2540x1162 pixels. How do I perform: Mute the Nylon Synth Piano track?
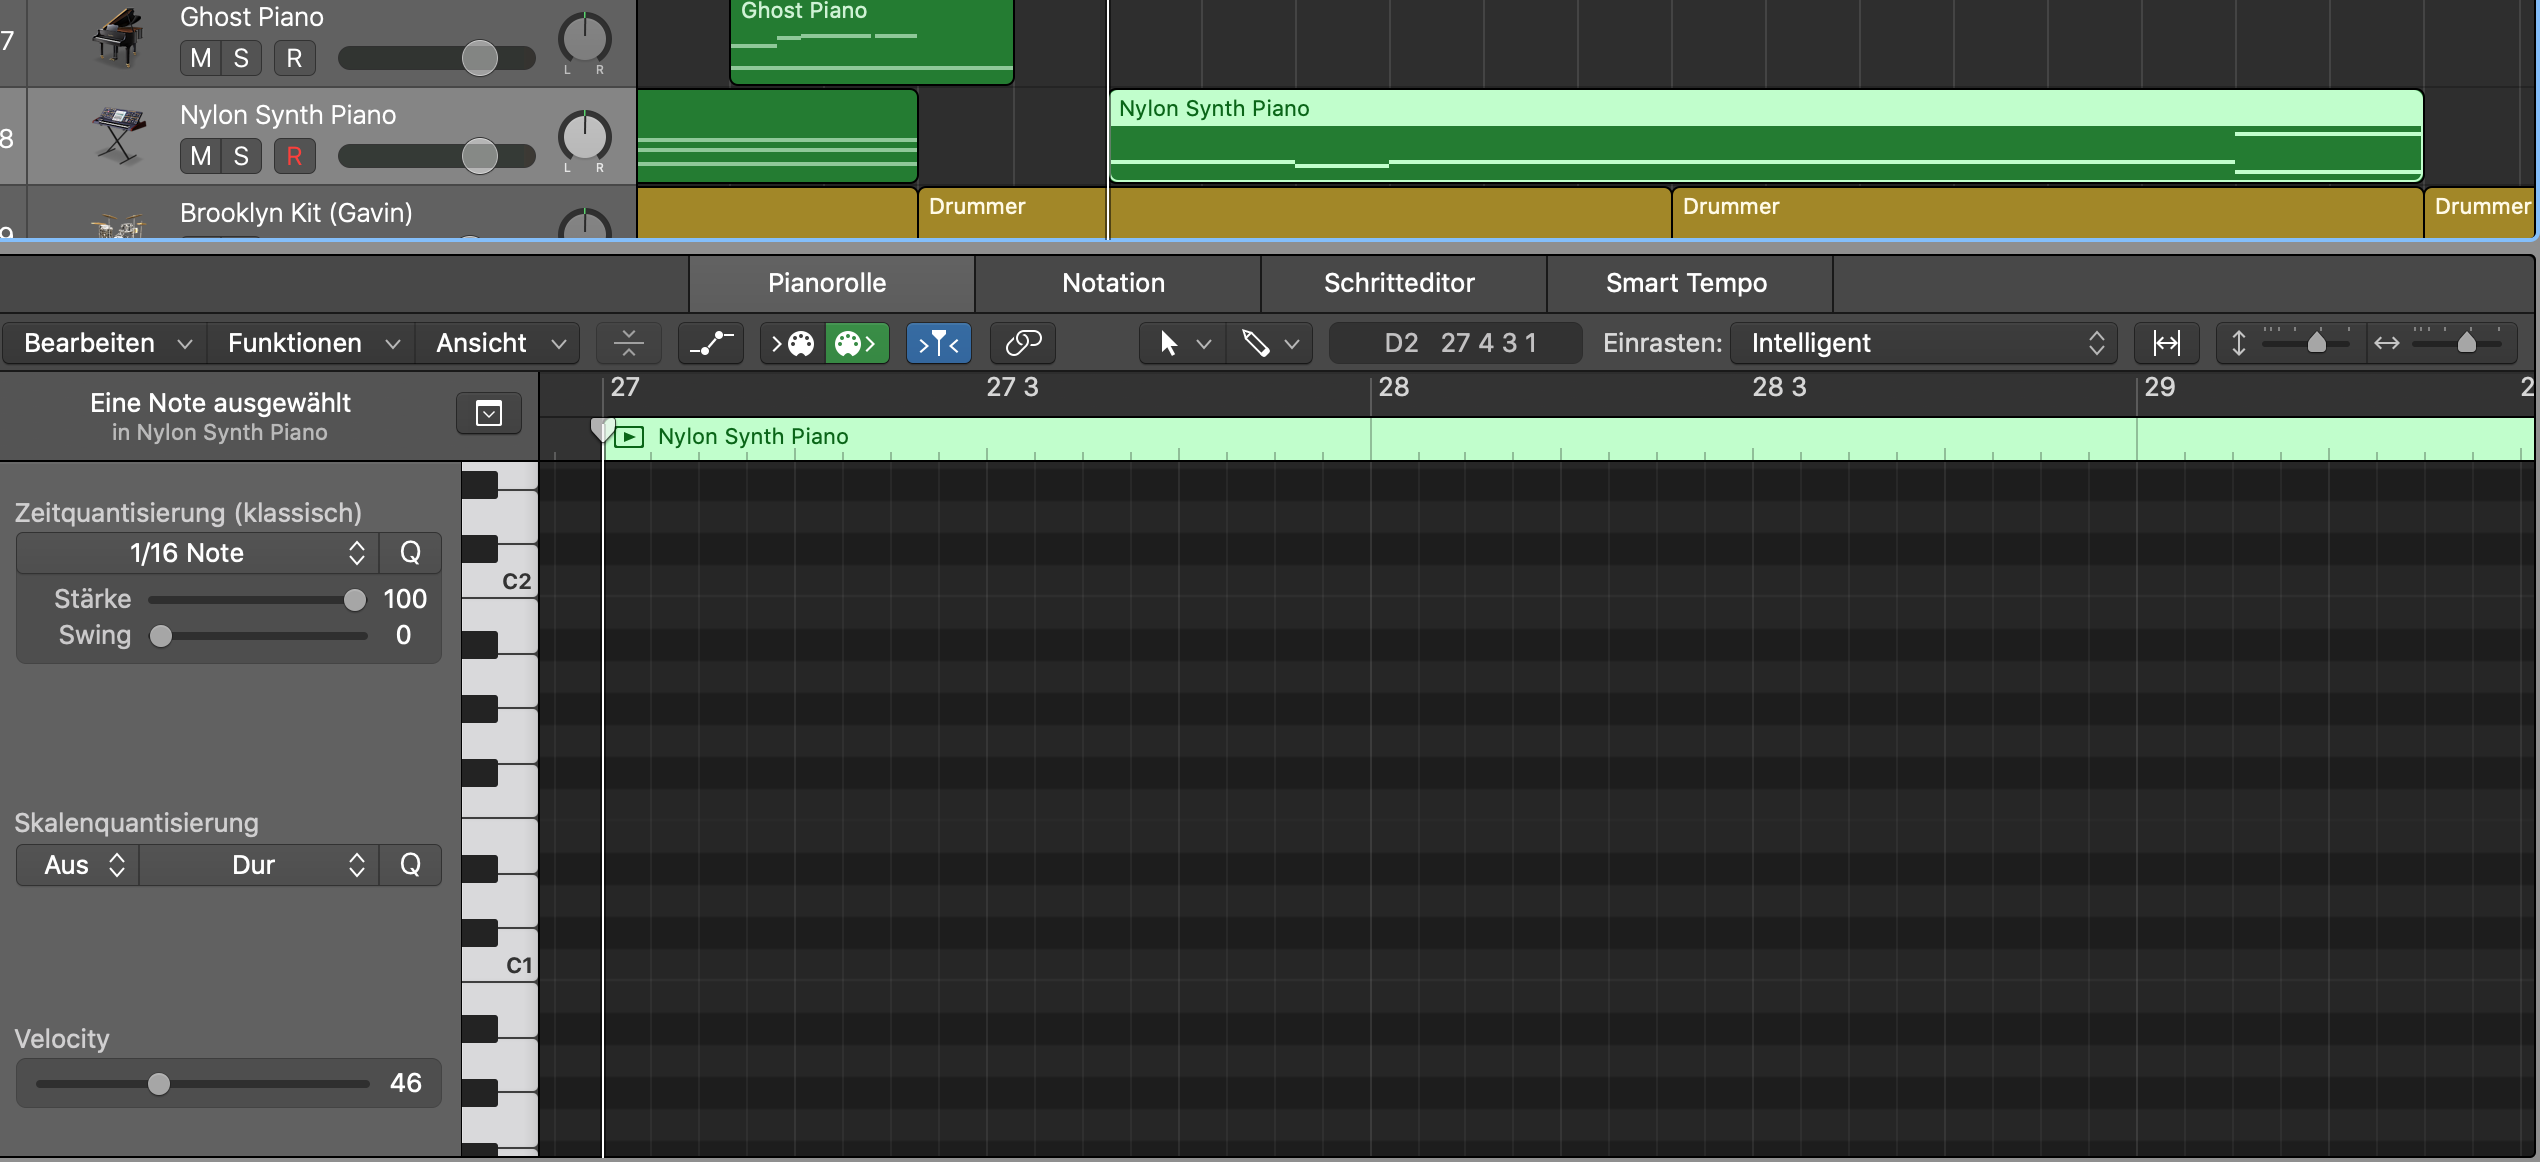[200, 156]
